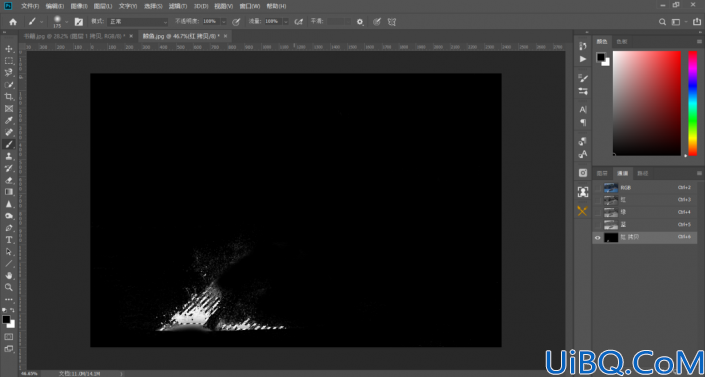Select the Pen tool
The image size is (705, 377).
pyautogui.click(x=9, y=228)
